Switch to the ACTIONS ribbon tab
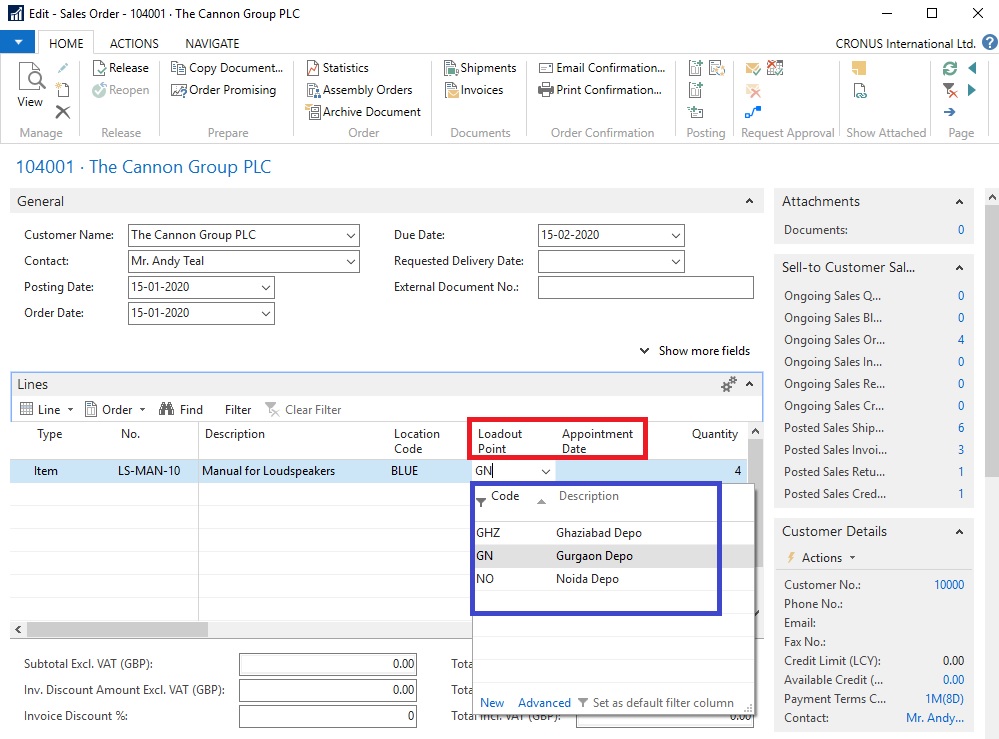This screenshot has width=999, height=739. click(134, 43)
